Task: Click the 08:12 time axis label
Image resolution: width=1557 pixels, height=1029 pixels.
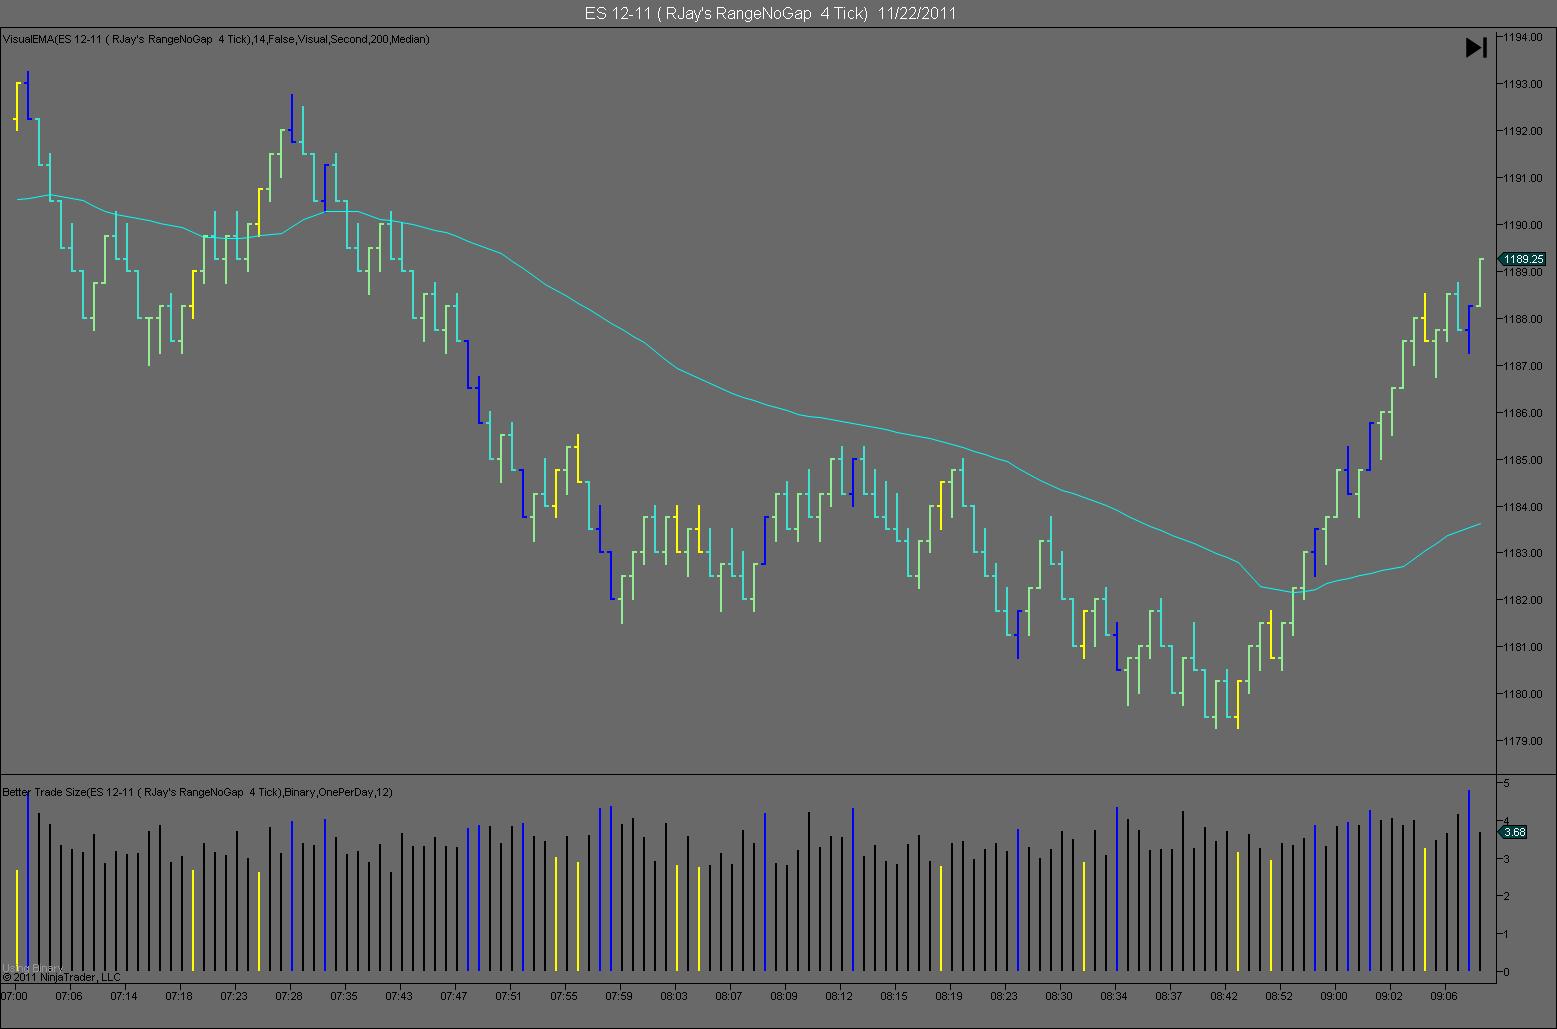Action: pos(839,996)
